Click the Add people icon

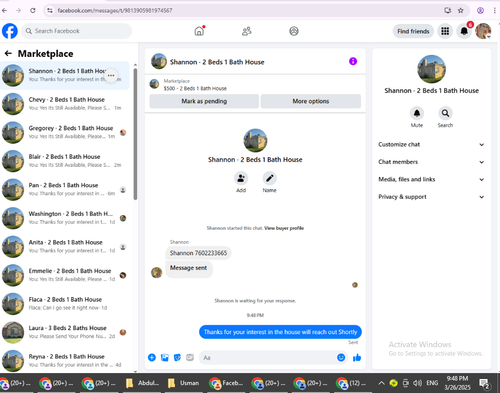click(241, 179)
